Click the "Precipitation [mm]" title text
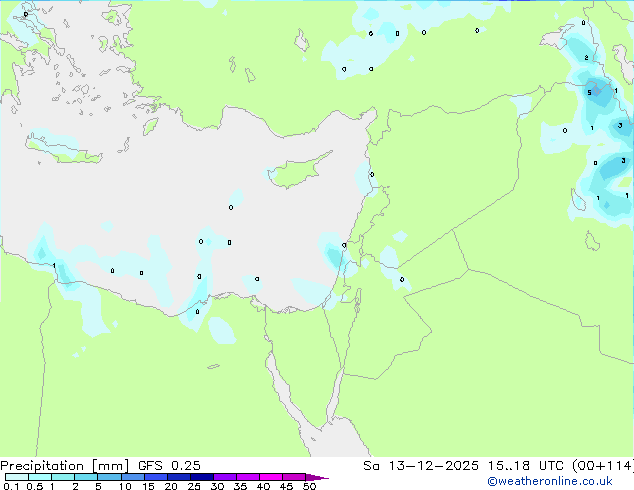This screenshot has height=490, width=634. [x=64, y=466]
